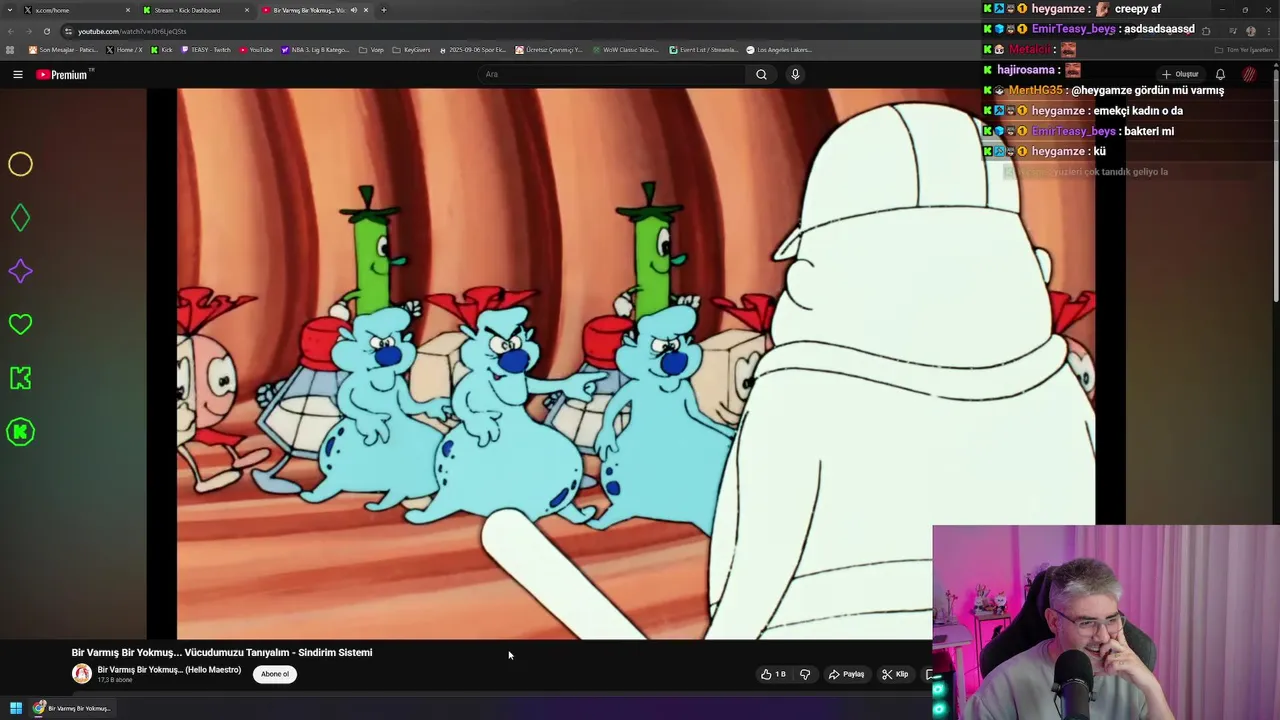Open the media control music-note icon

tap(1232, 31)
